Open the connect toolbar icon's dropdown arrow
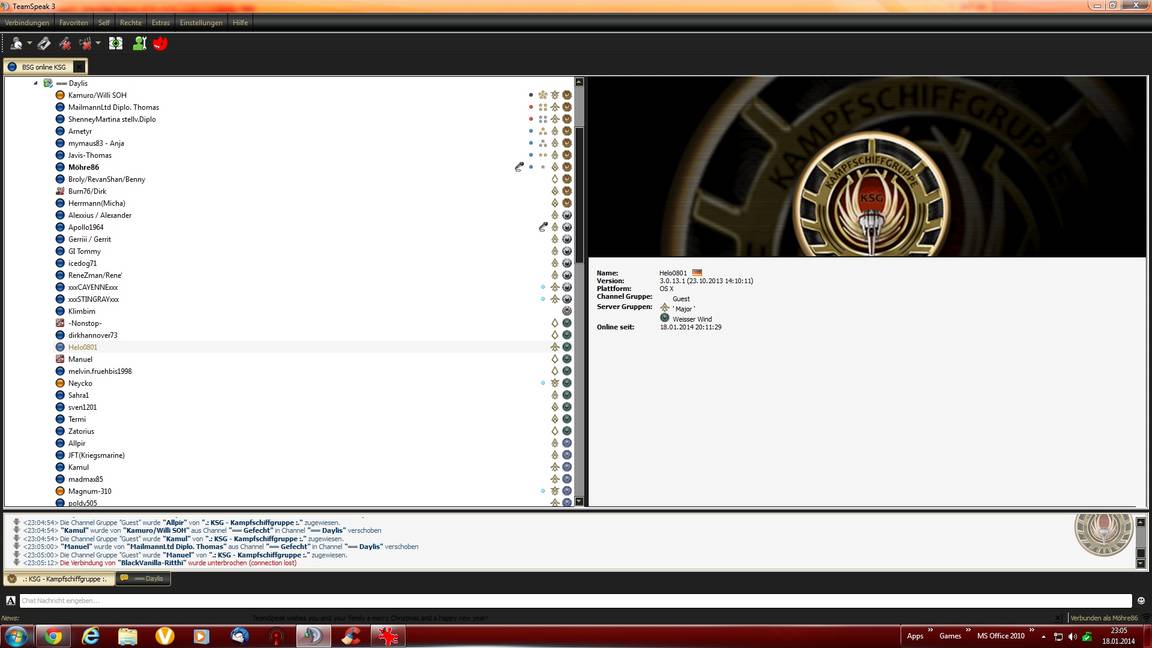This screenshot has height=648, width=1152. (x=29, y=44)
